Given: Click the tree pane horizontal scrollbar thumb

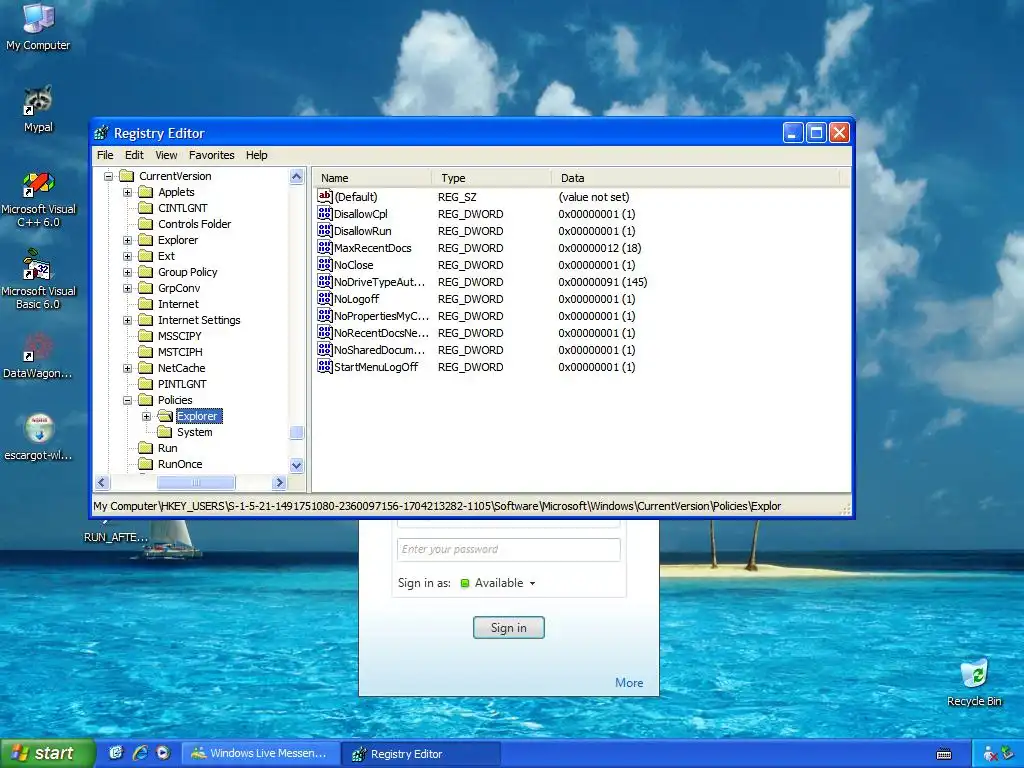Looking at the screenshot, I should point(196,483).
